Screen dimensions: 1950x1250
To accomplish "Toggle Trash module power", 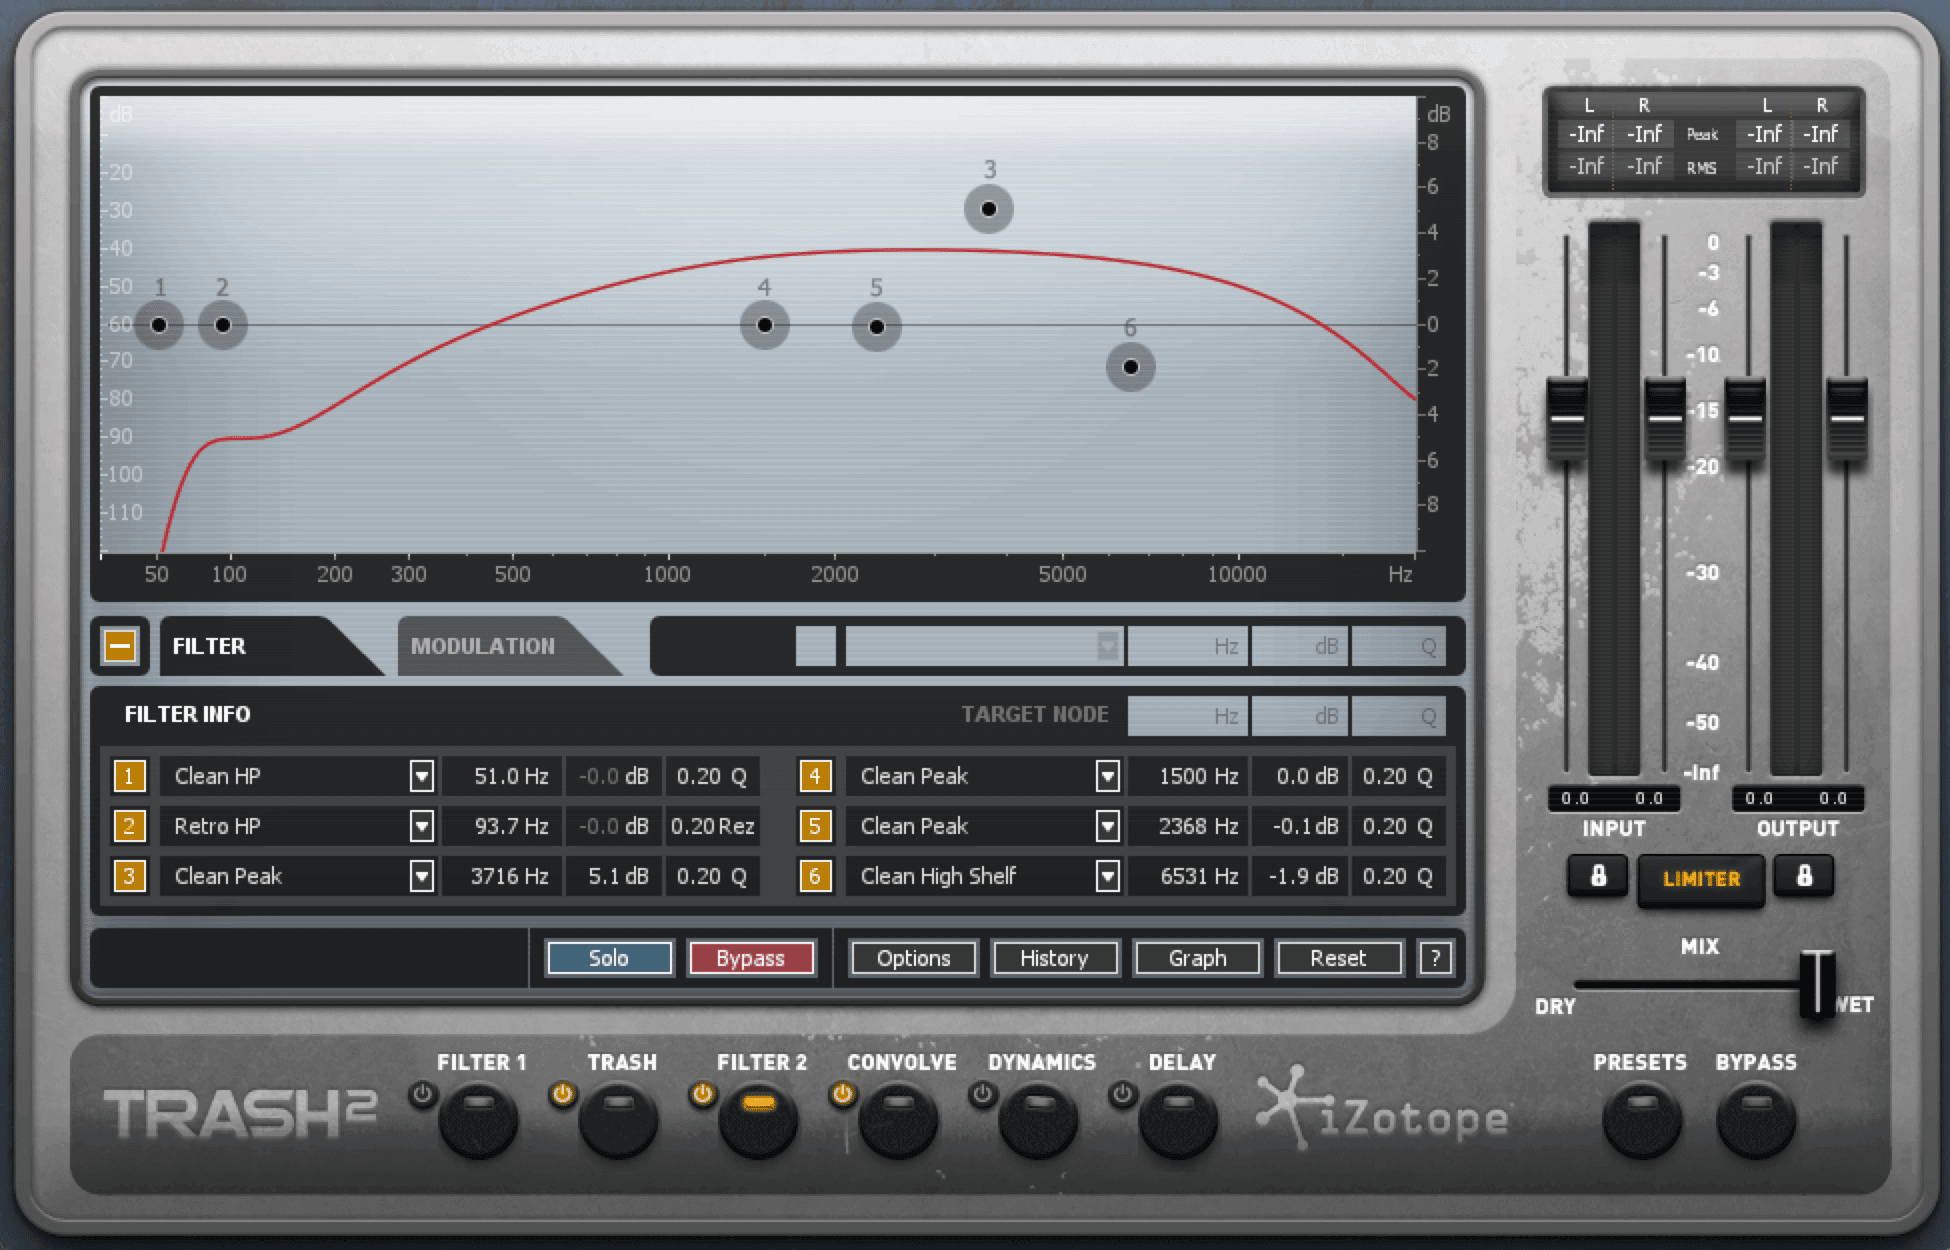I will [x=563, y=1094].
